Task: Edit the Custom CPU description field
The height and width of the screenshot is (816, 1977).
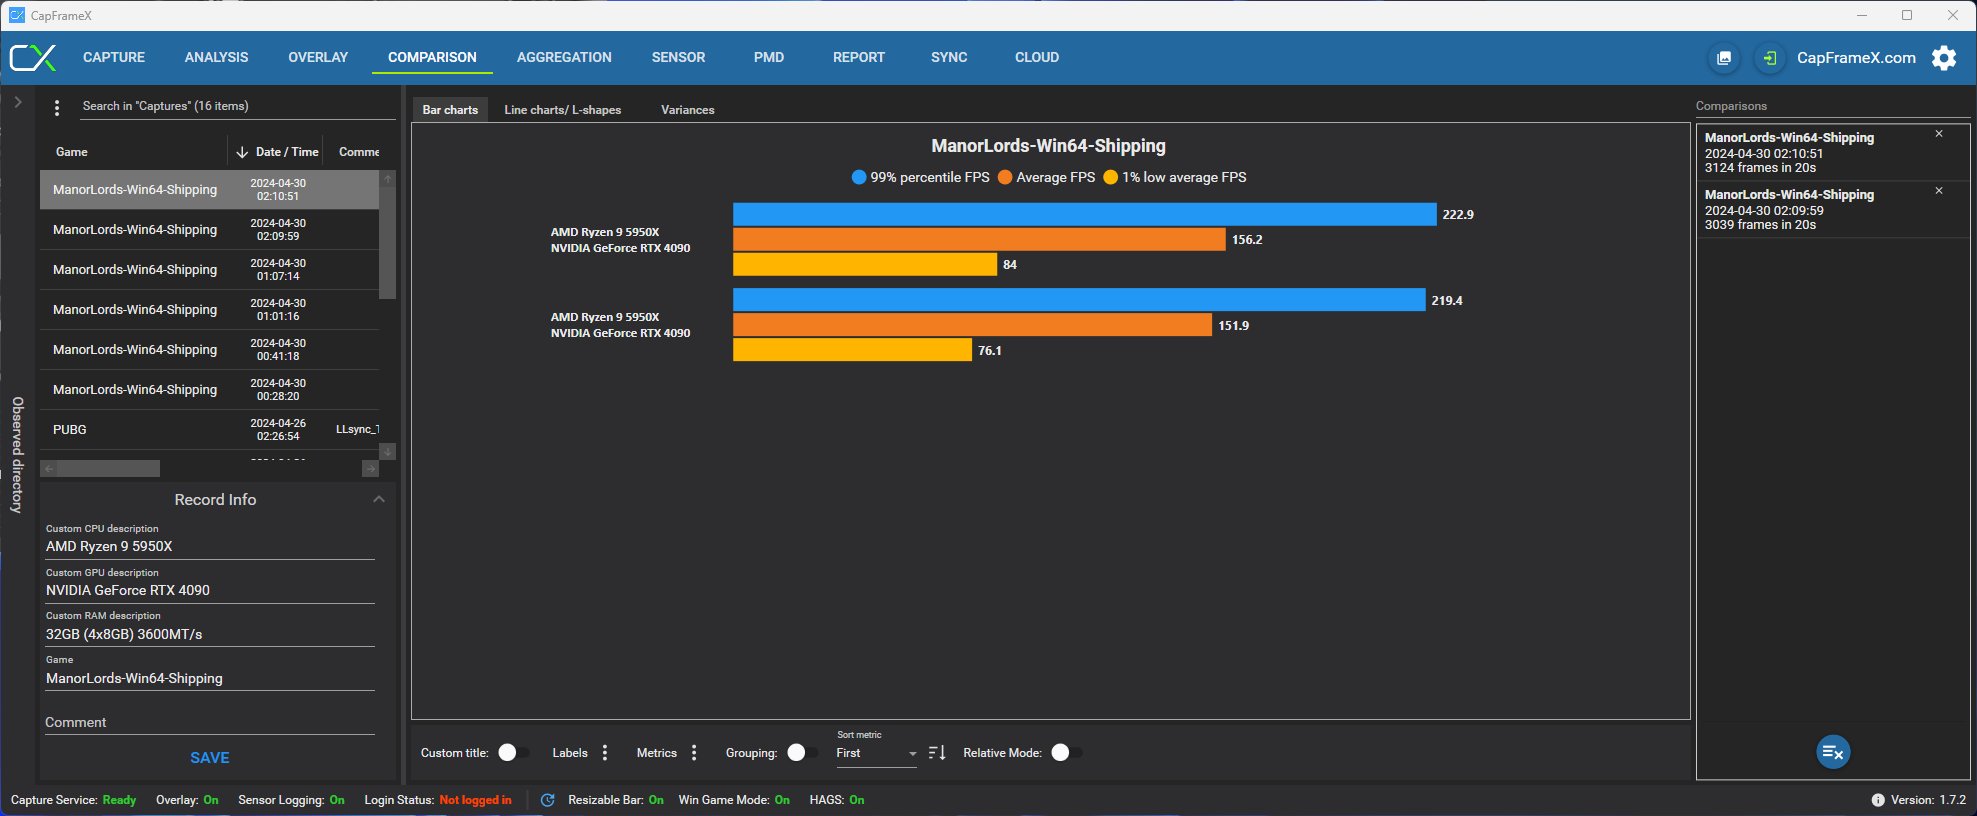Action: tap(210, 547)
